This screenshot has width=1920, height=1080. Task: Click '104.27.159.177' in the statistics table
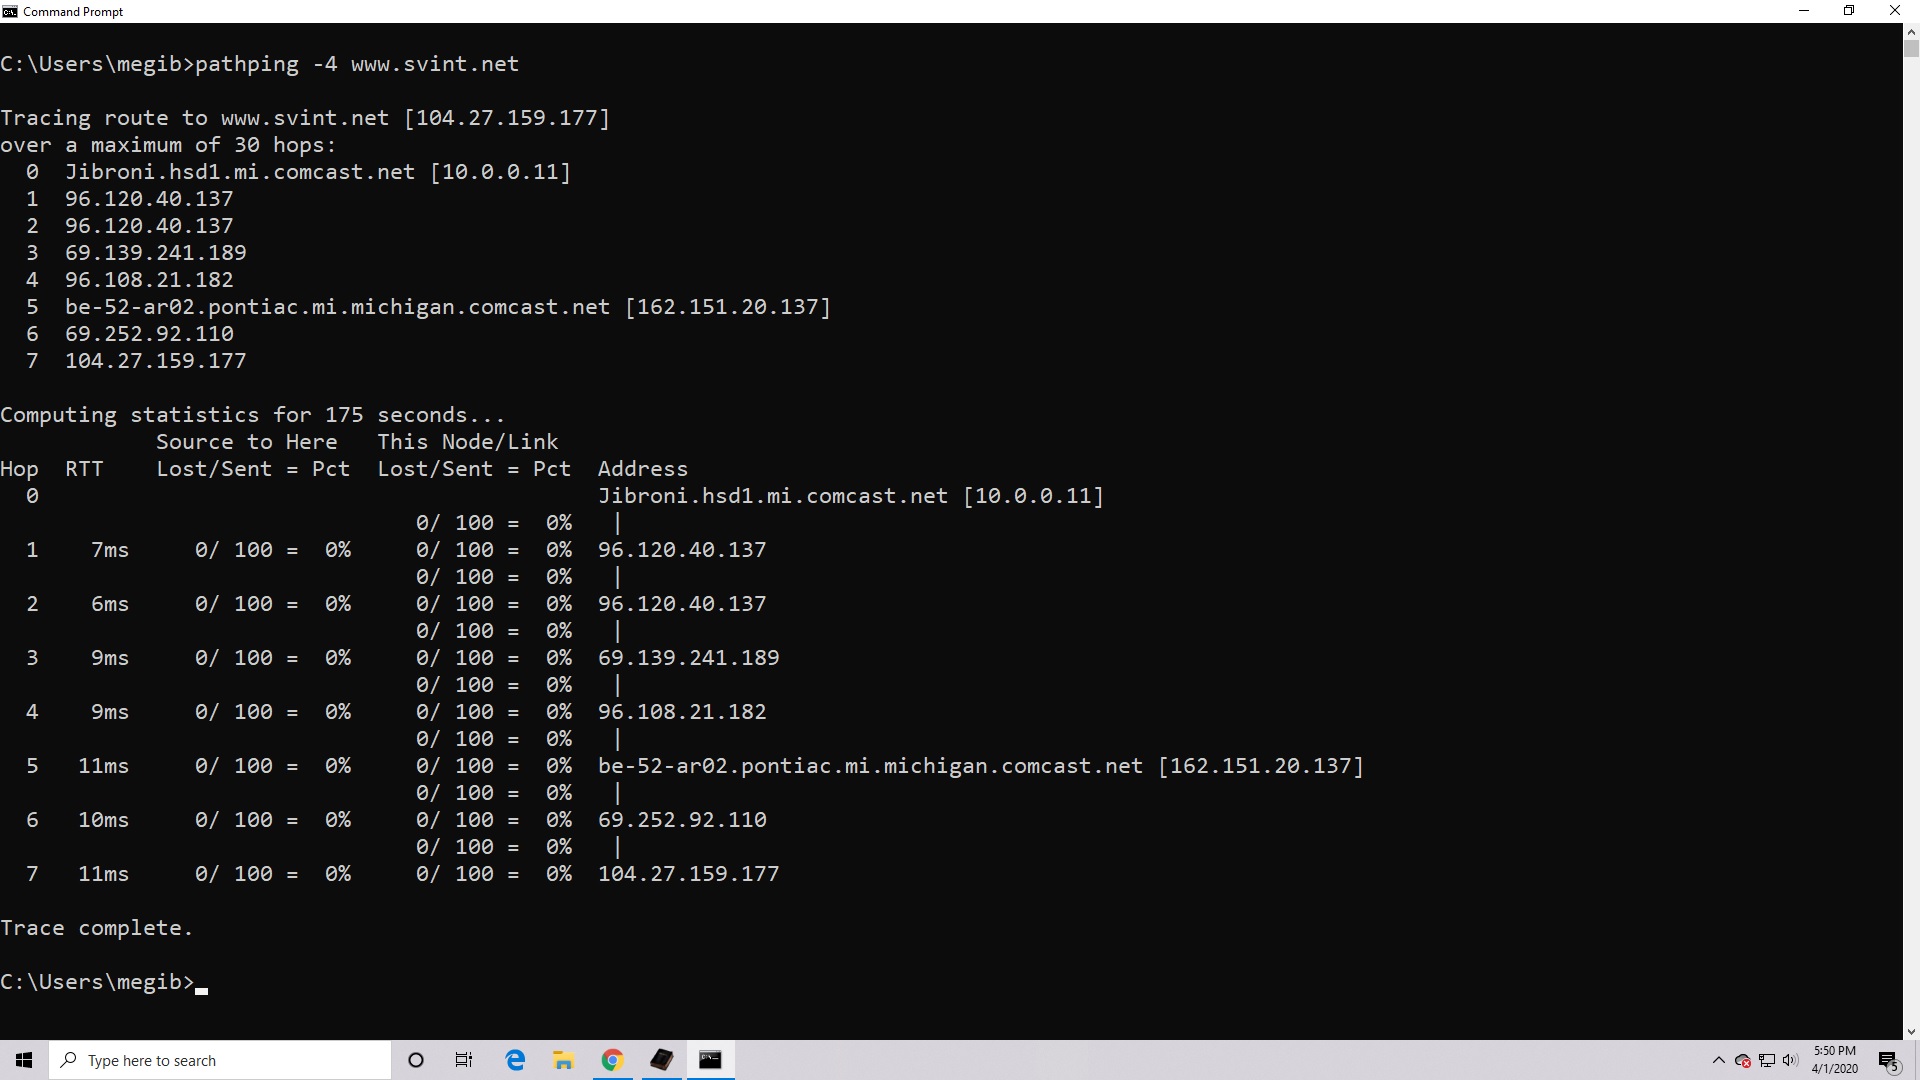689,874
